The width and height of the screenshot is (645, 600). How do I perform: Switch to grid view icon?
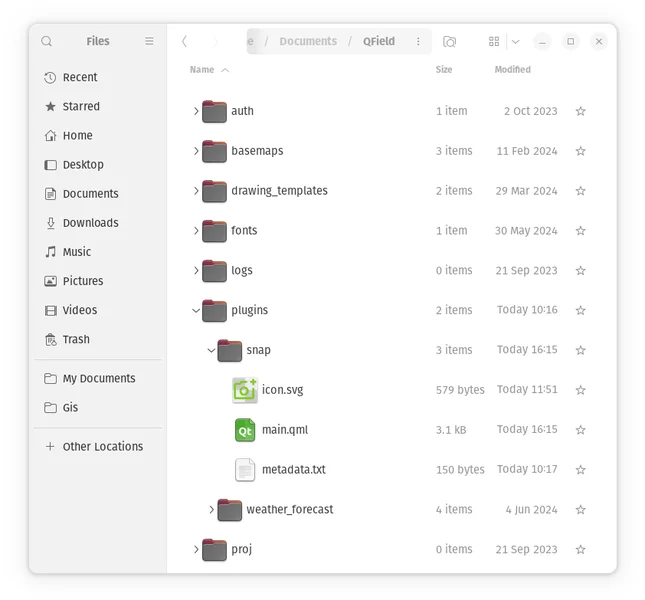(494, 41)
